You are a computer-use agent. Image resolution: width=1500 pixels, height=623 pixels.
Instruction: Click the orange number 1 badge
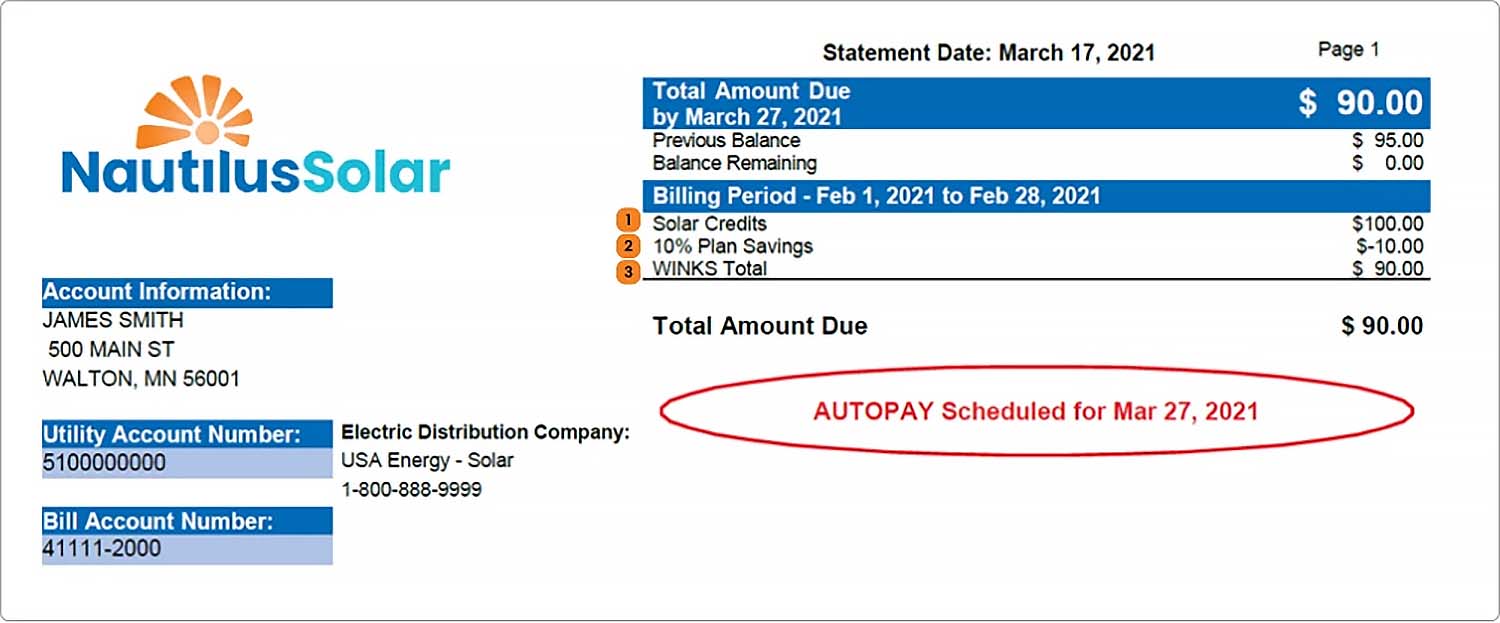628,221
